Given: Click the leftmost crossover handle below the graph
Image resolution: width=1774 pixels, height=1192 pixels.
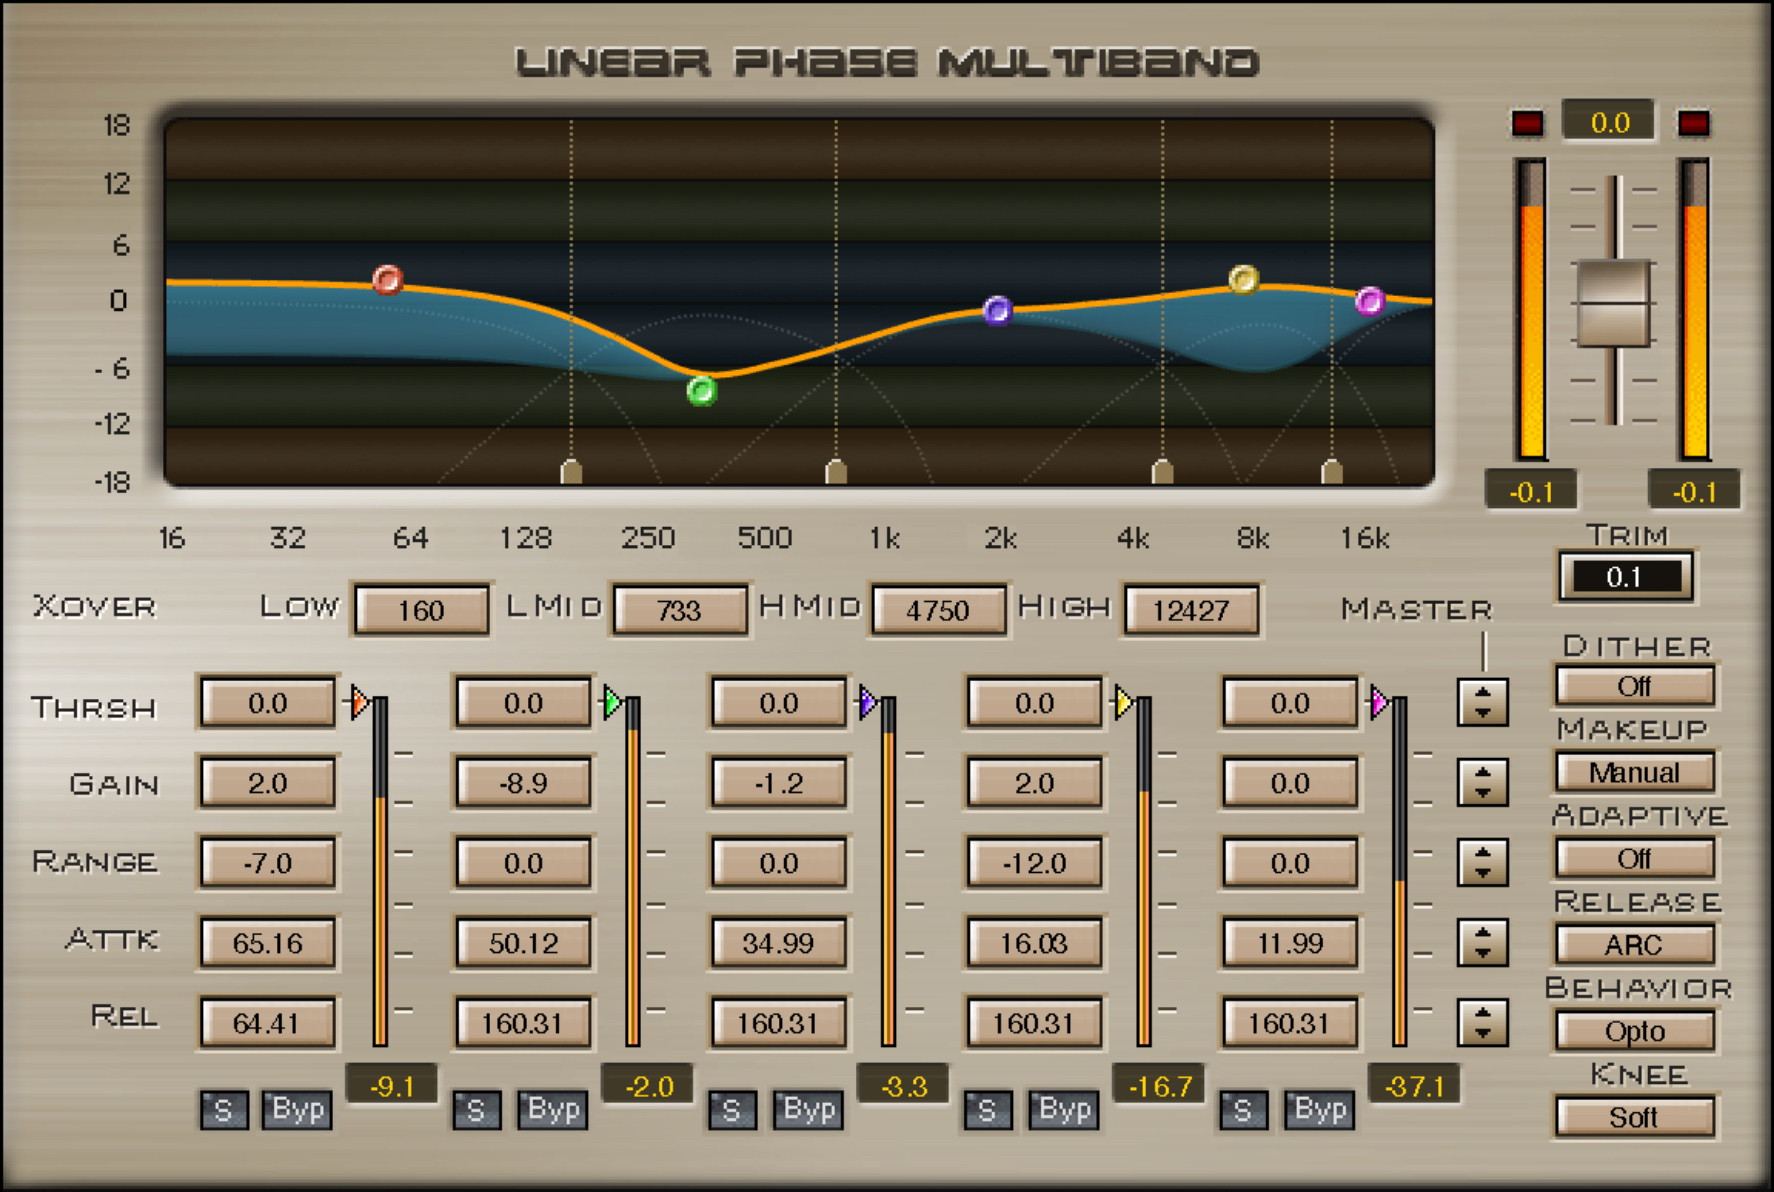Looking at the screenshot, I should (x=570, y=470).
